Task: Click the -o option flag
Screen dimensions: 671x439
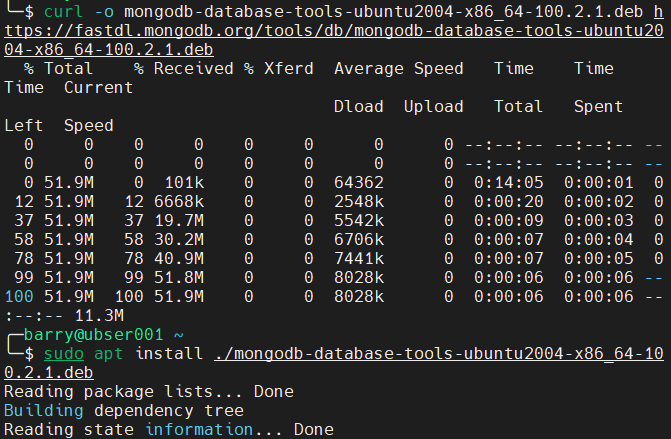Action: click(x=104, y=12)
